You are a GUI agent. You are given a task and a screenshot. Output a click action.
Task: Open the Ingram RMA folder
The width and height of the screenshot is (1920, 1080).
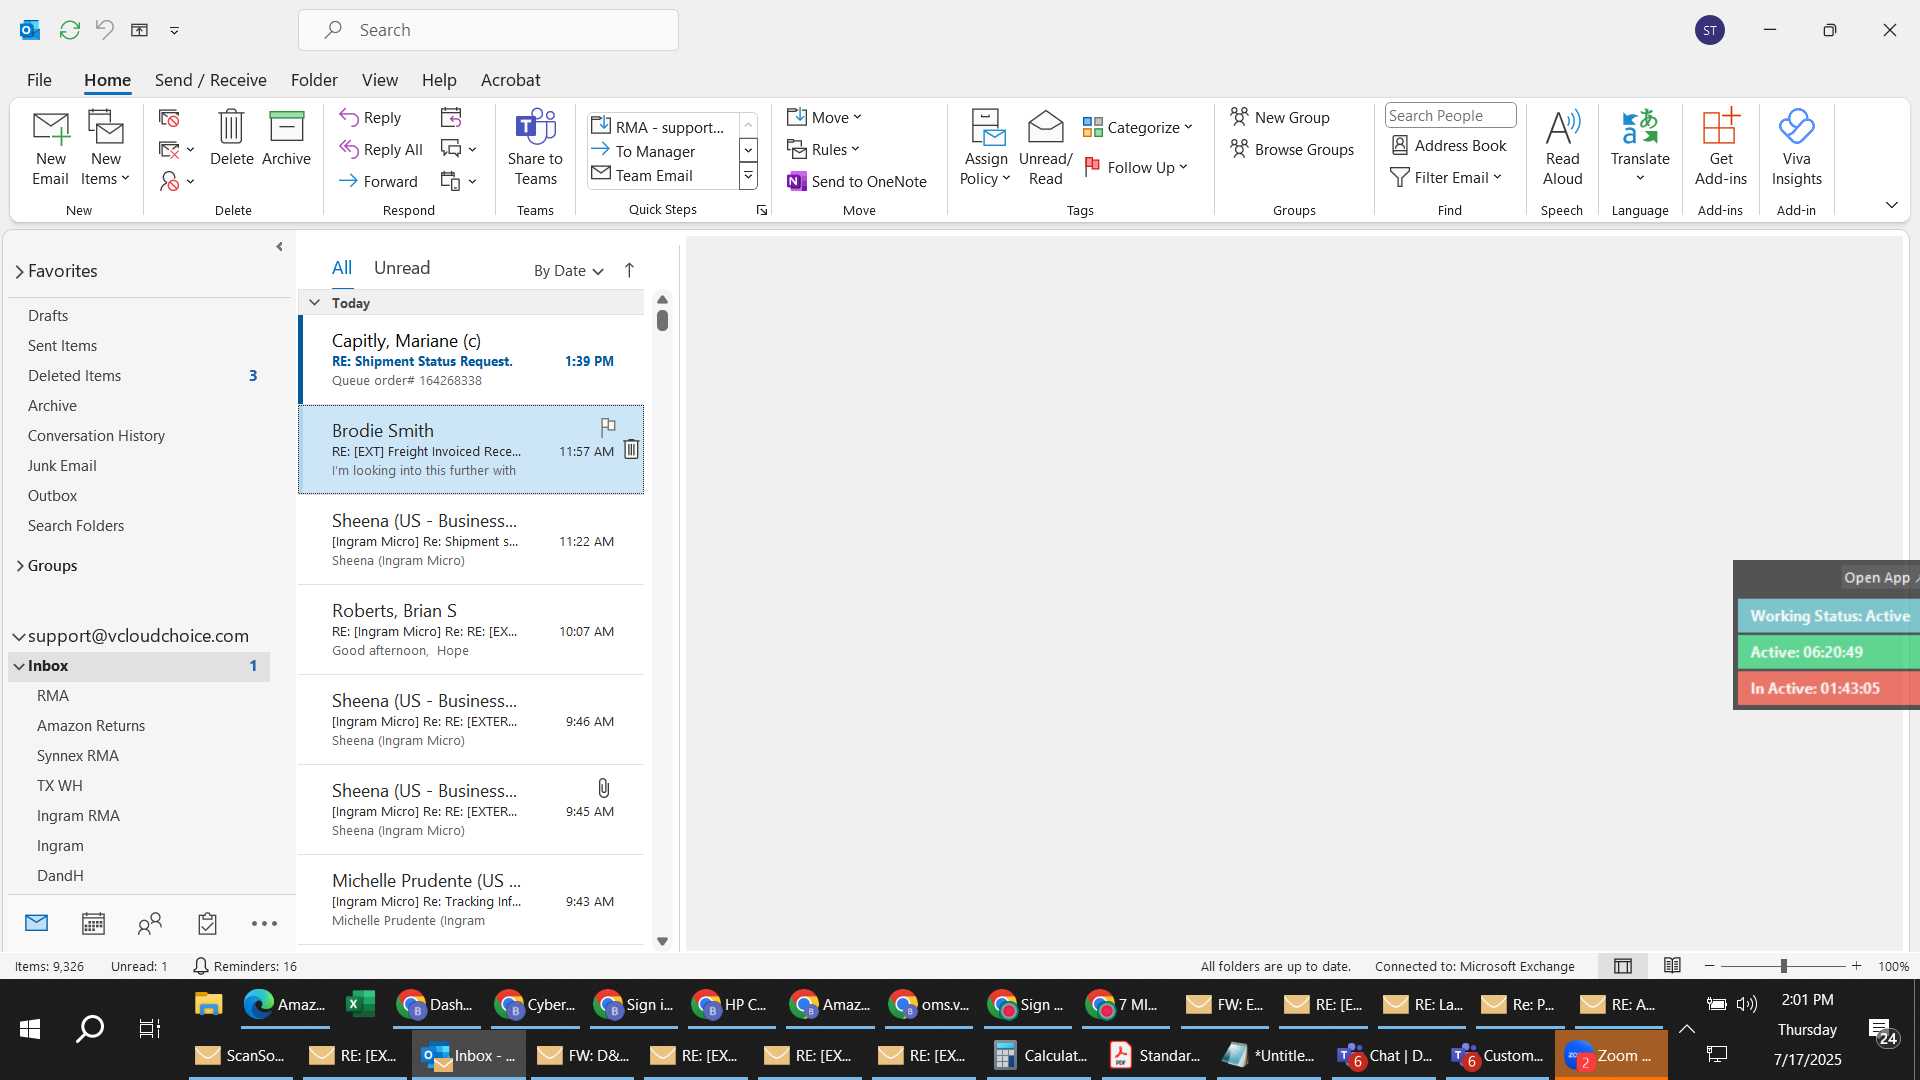(139, 816)
